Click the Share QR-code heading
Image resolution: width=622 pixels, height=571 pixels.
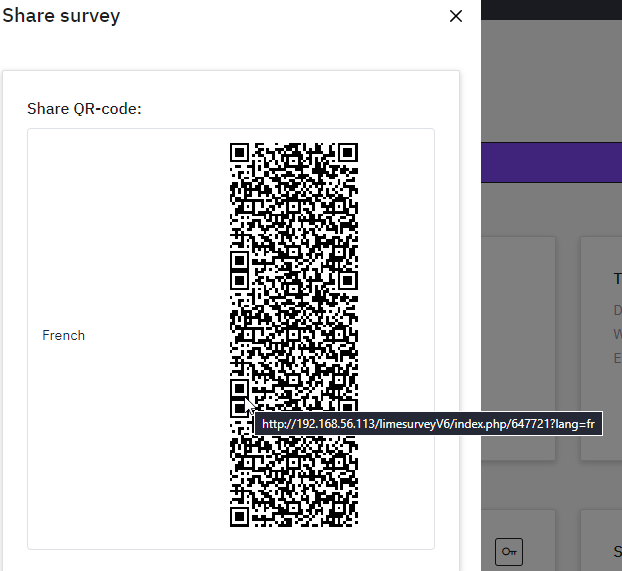84,109
